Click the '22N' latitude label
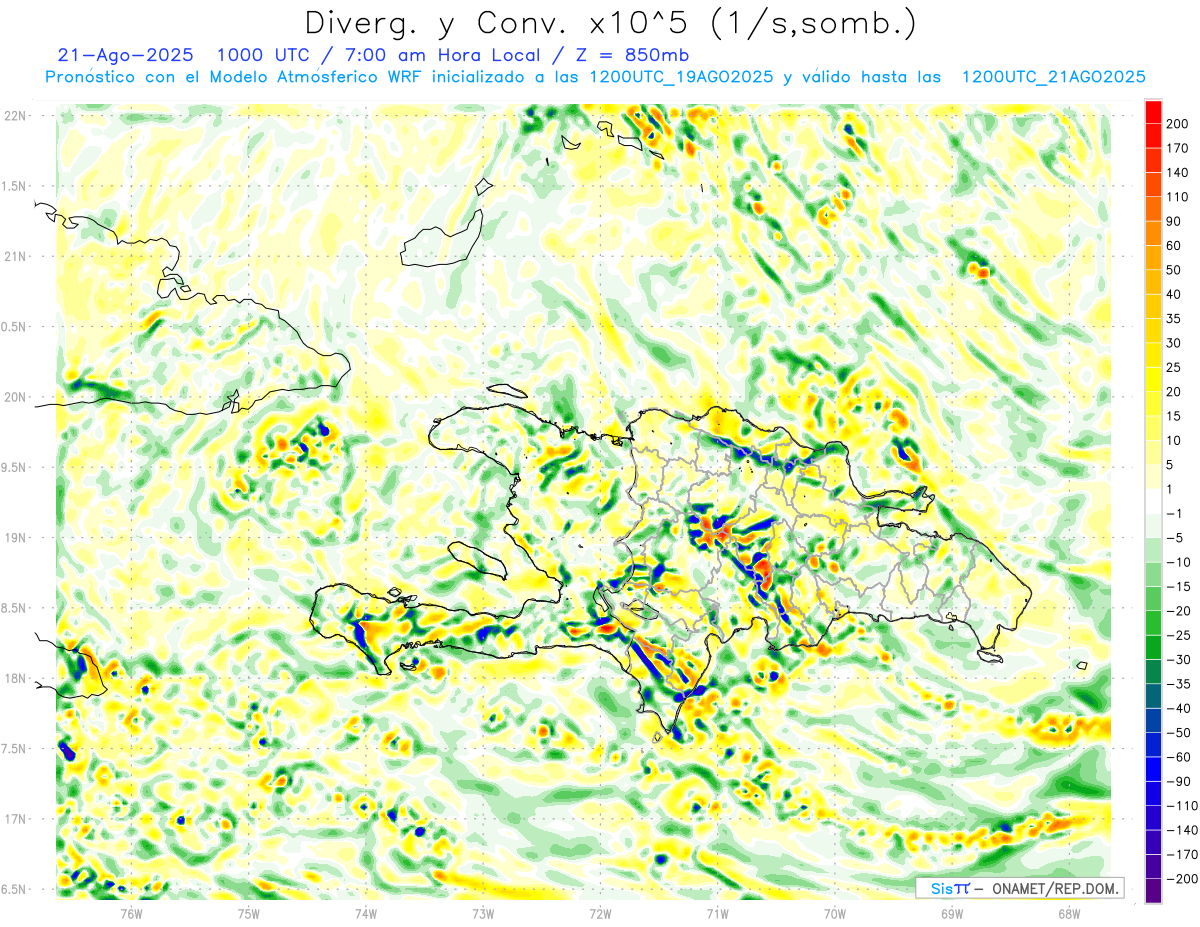Screen dimensions: 1200x927 click(15, 115)
